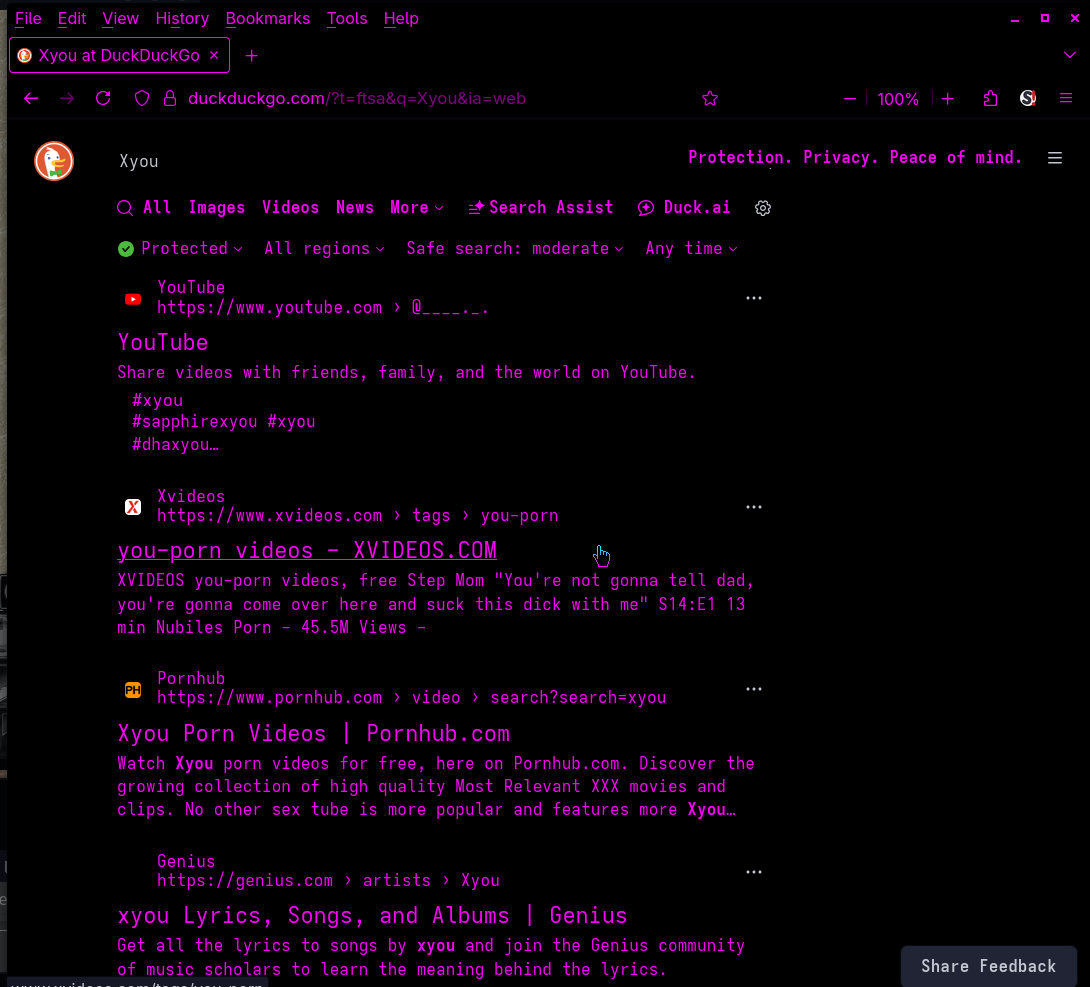Open the Genius lyrics result link
This screenshot has height=987, width=1090.
point(372,916)
